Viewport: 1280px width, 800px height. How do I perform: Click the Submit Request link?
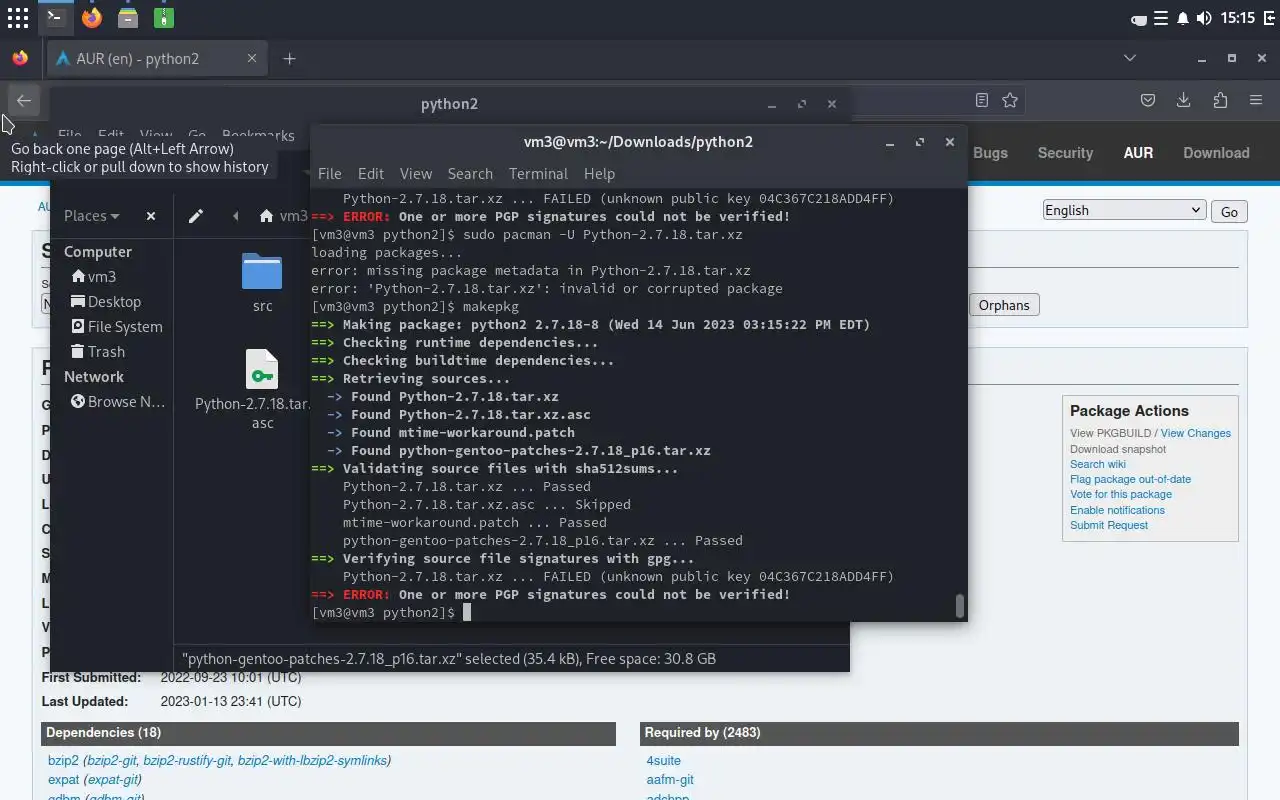(x=1109, y=525)
